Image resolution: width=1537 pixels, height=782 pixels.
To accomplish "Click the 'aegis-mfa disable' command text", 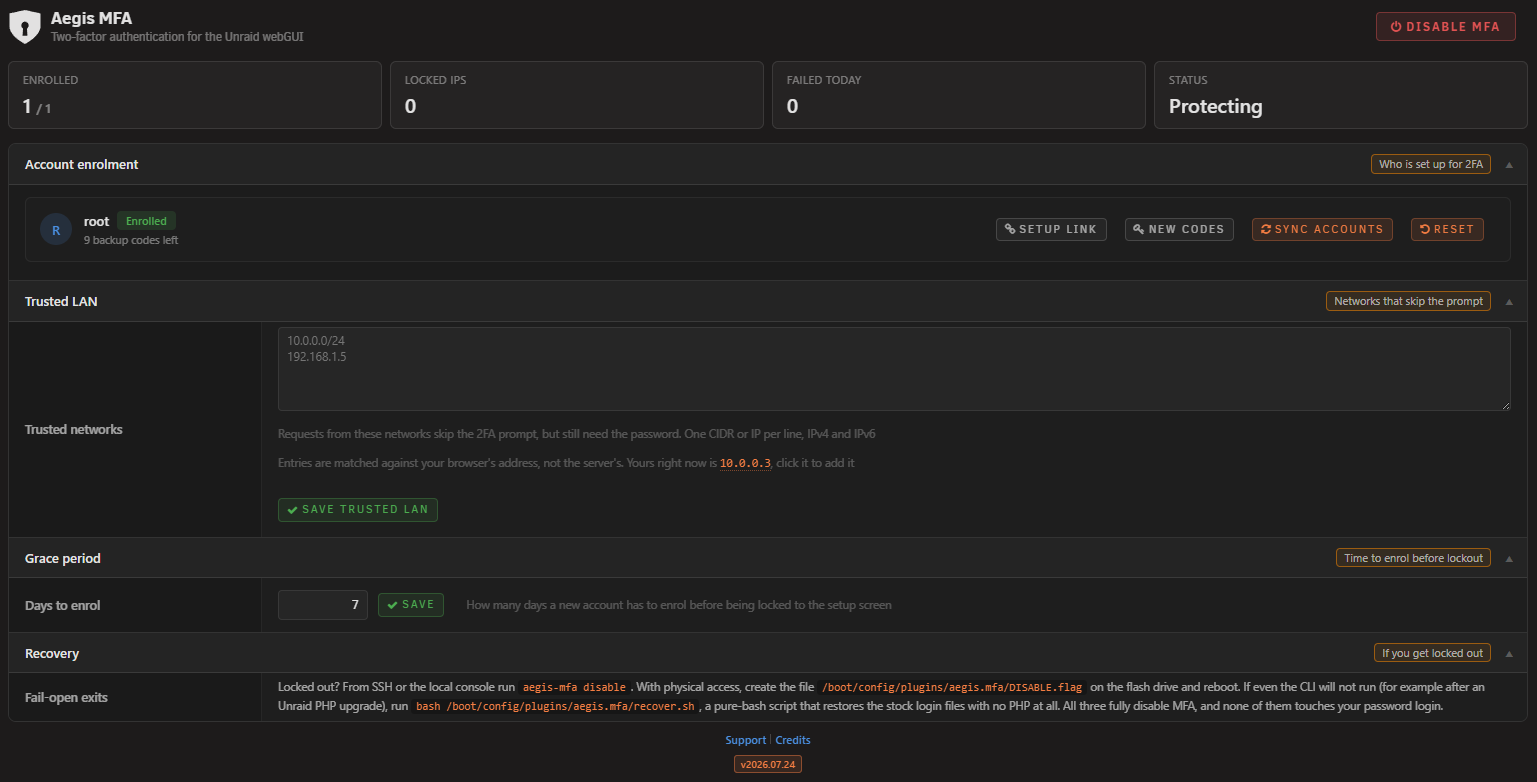I will [x=574, y=688].
